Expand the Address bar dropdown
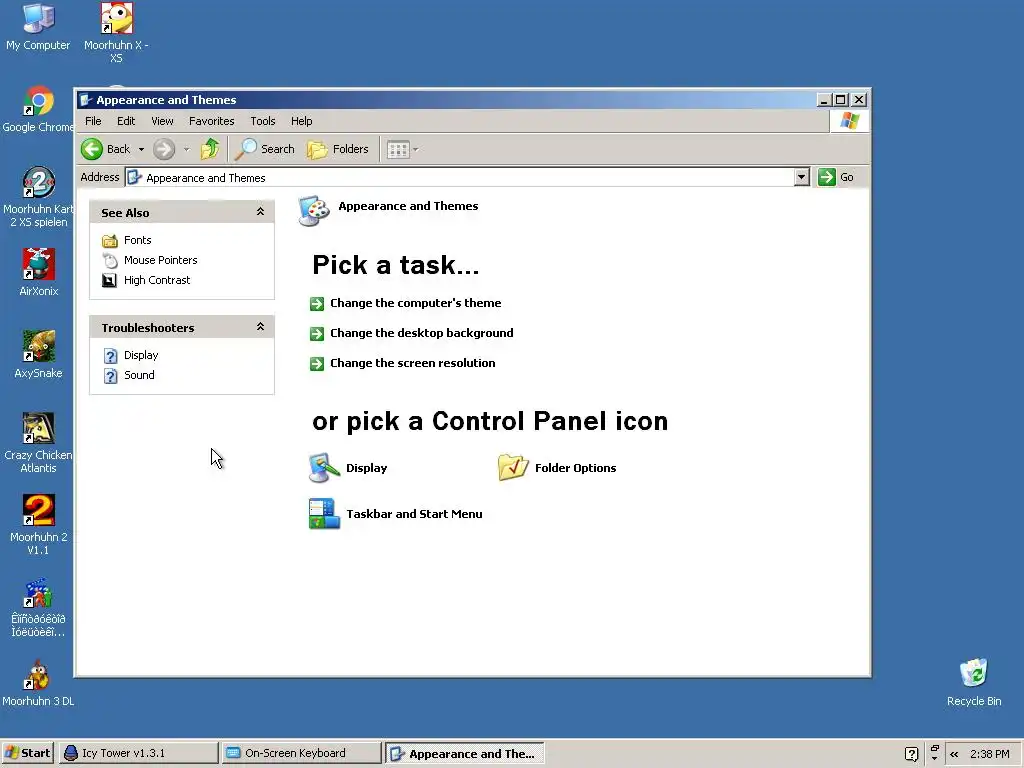This screenshot has height=768, width=1024. [801, 177]
